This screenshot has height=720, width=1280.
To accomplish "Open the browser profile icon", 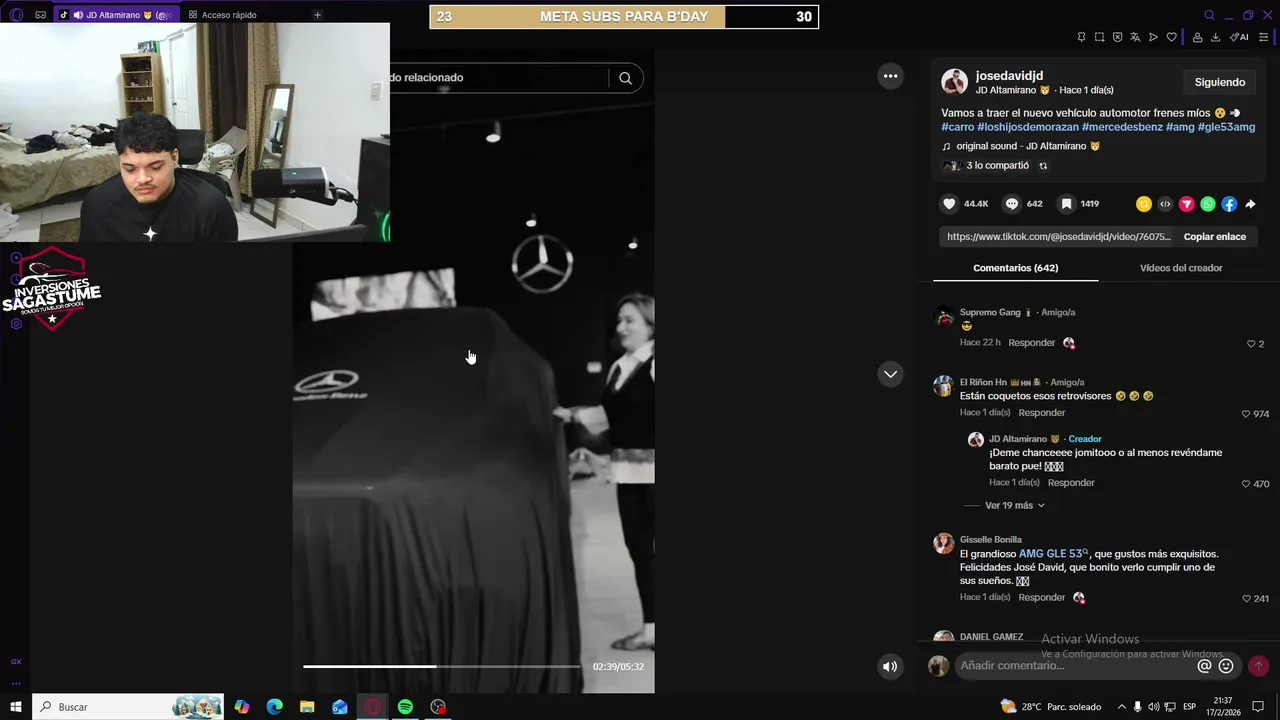I will coord(1197,37).
